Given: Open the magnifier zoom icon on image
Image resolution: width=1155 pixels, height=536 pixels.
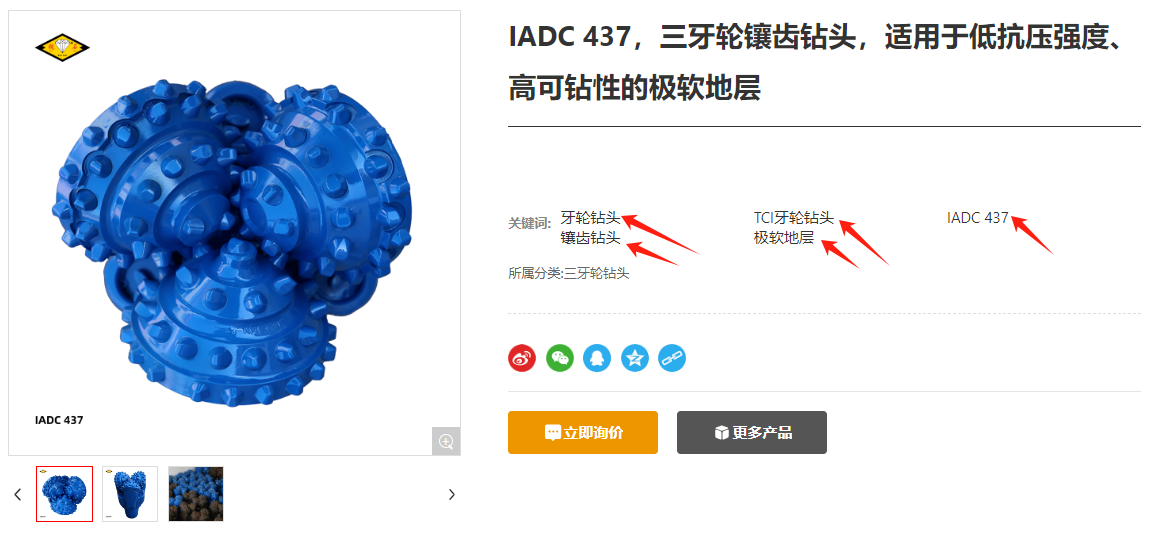Looking at the screenshot, I should [446, 441].
